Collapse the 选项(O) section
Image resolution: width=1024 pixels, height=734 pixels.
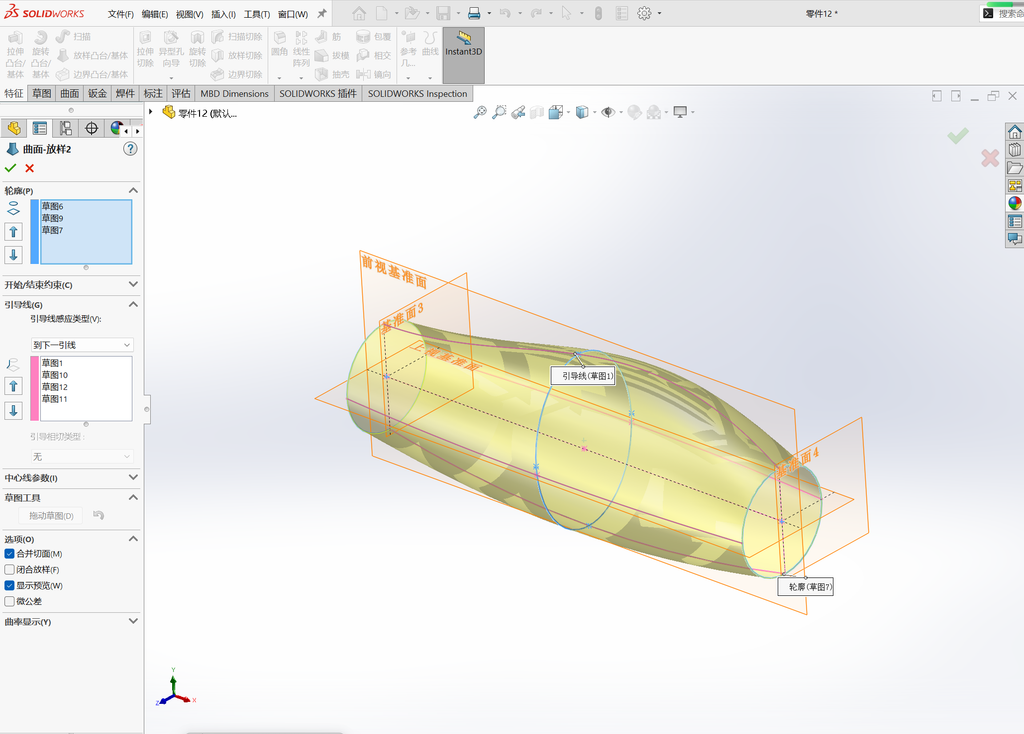pyautogui.click(x=133, y=539)
